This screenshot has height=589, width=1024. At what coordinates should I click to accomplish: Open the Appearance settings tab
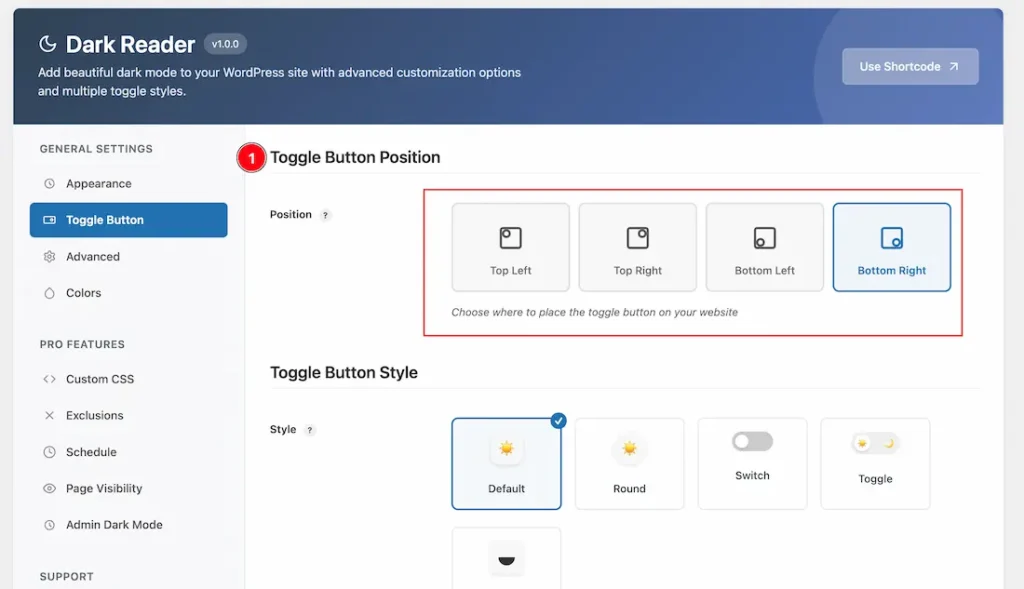tap(129, 183)
